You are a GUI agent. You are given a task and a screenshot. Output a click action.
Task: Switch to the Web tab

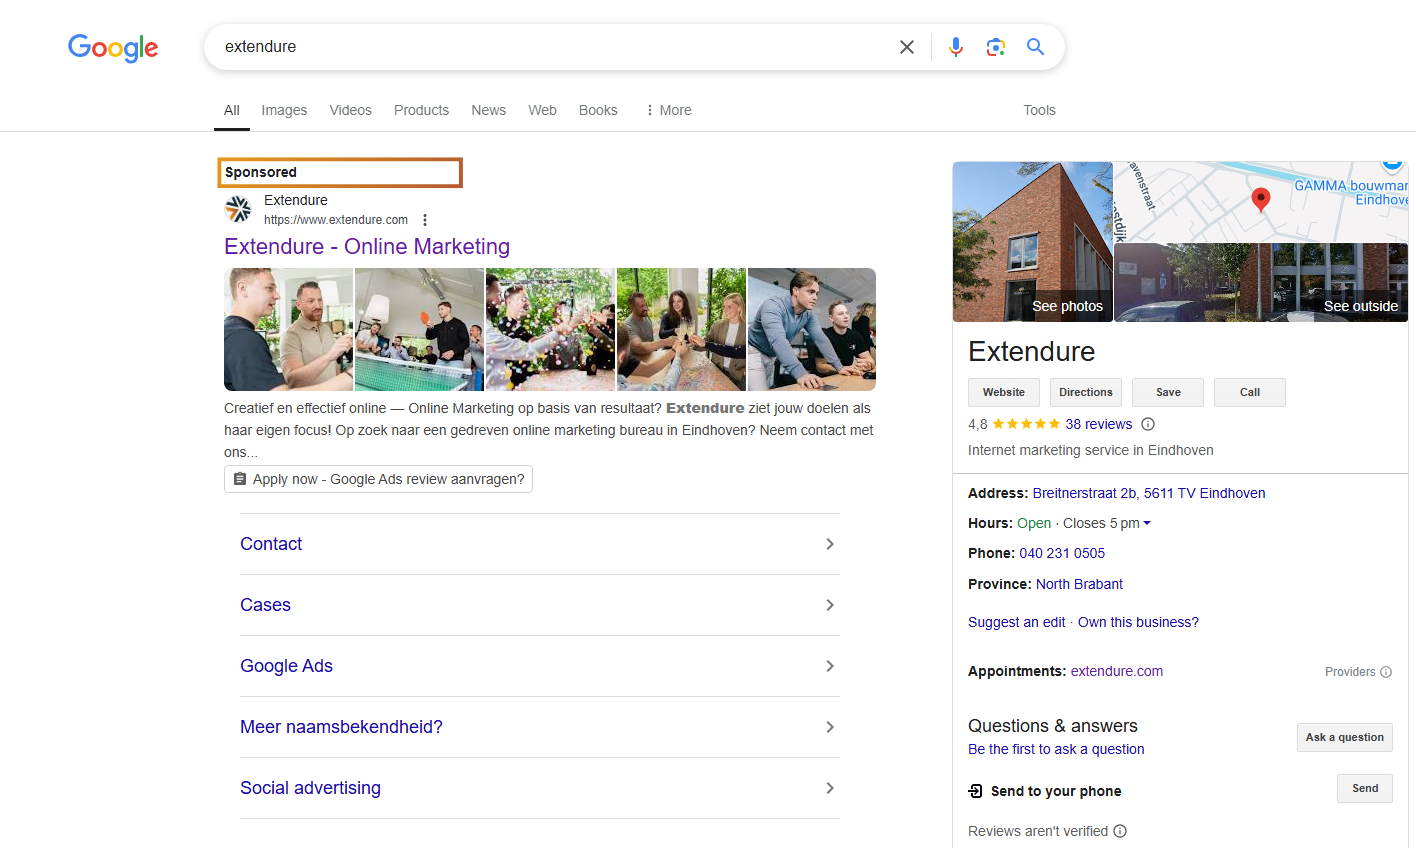(x=542, y=110)
